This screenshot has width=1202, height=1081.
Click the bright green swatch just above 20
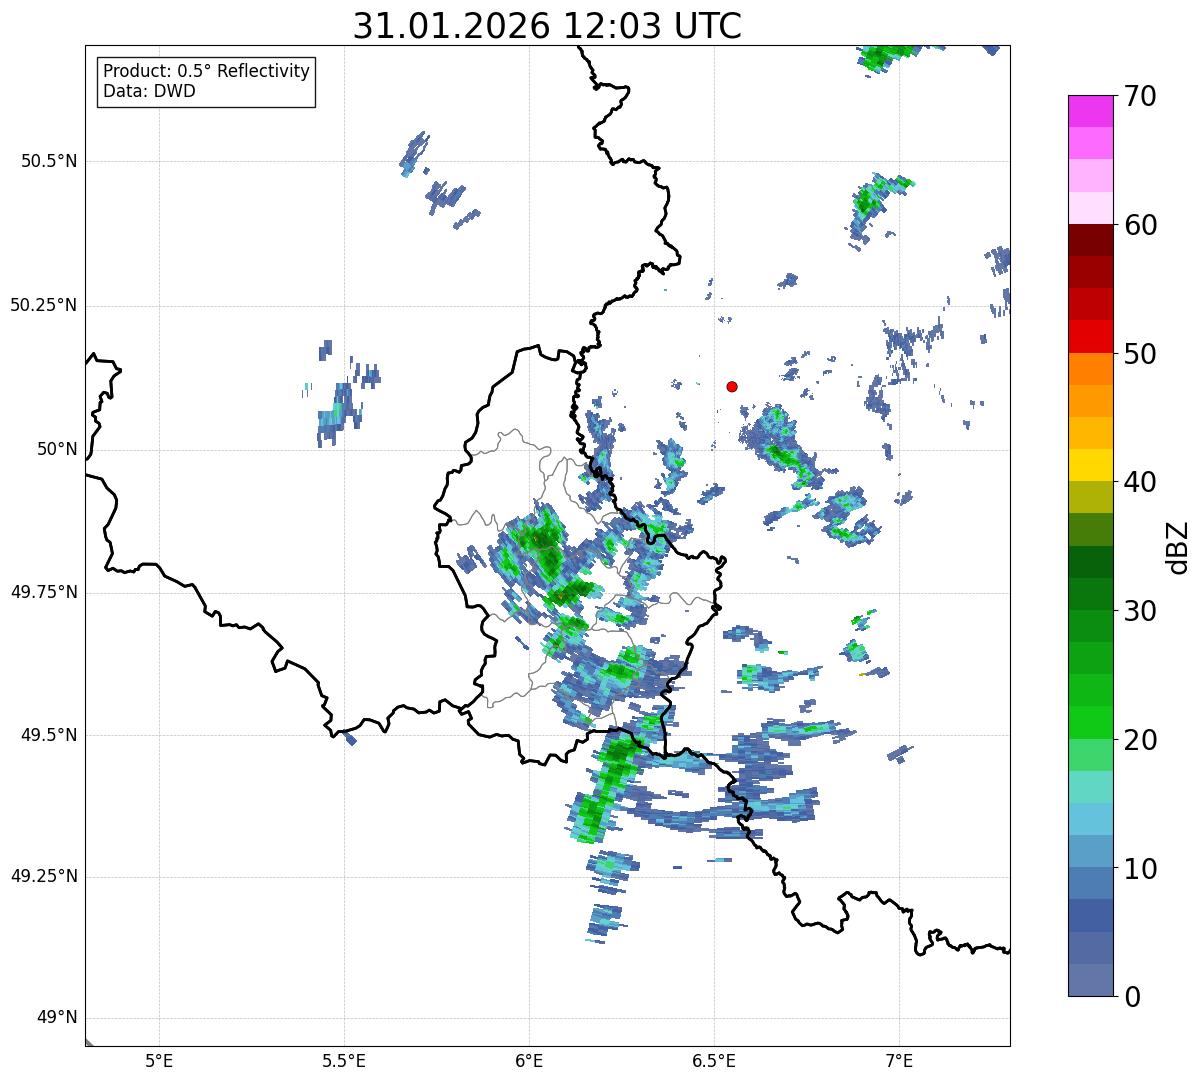click(1091, 723)
